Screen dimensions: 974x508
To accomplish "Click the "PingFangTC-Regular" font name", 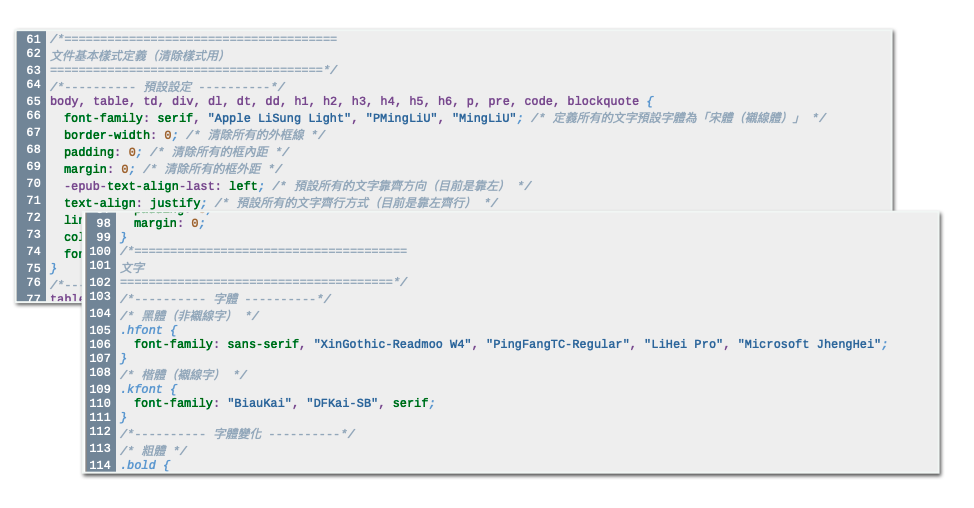I will 557,344.
